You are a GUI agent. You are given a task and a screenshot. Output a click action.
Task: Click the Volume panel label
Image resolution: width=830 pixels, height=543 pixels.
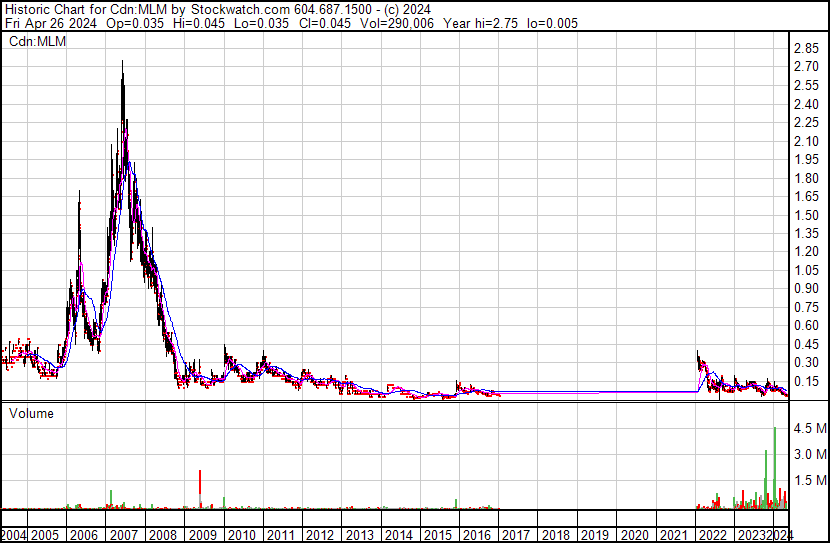click(x=31, y=413)
